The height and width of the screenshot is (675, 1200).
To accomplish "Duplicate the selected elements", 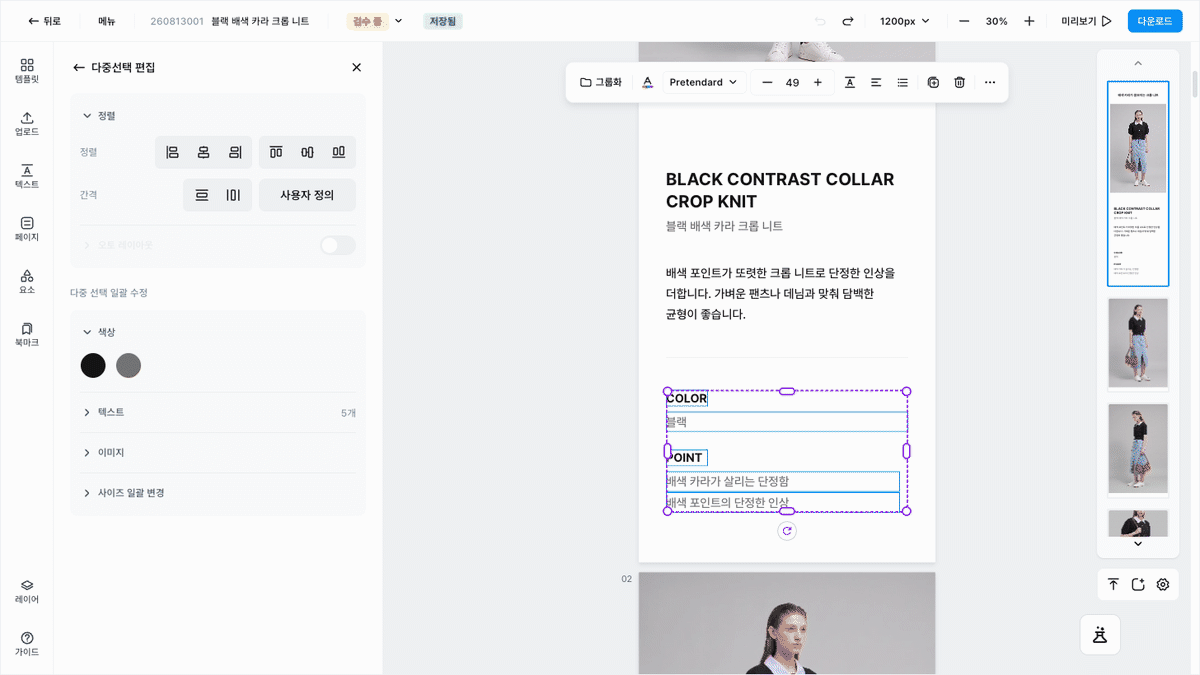I will 933,82.
